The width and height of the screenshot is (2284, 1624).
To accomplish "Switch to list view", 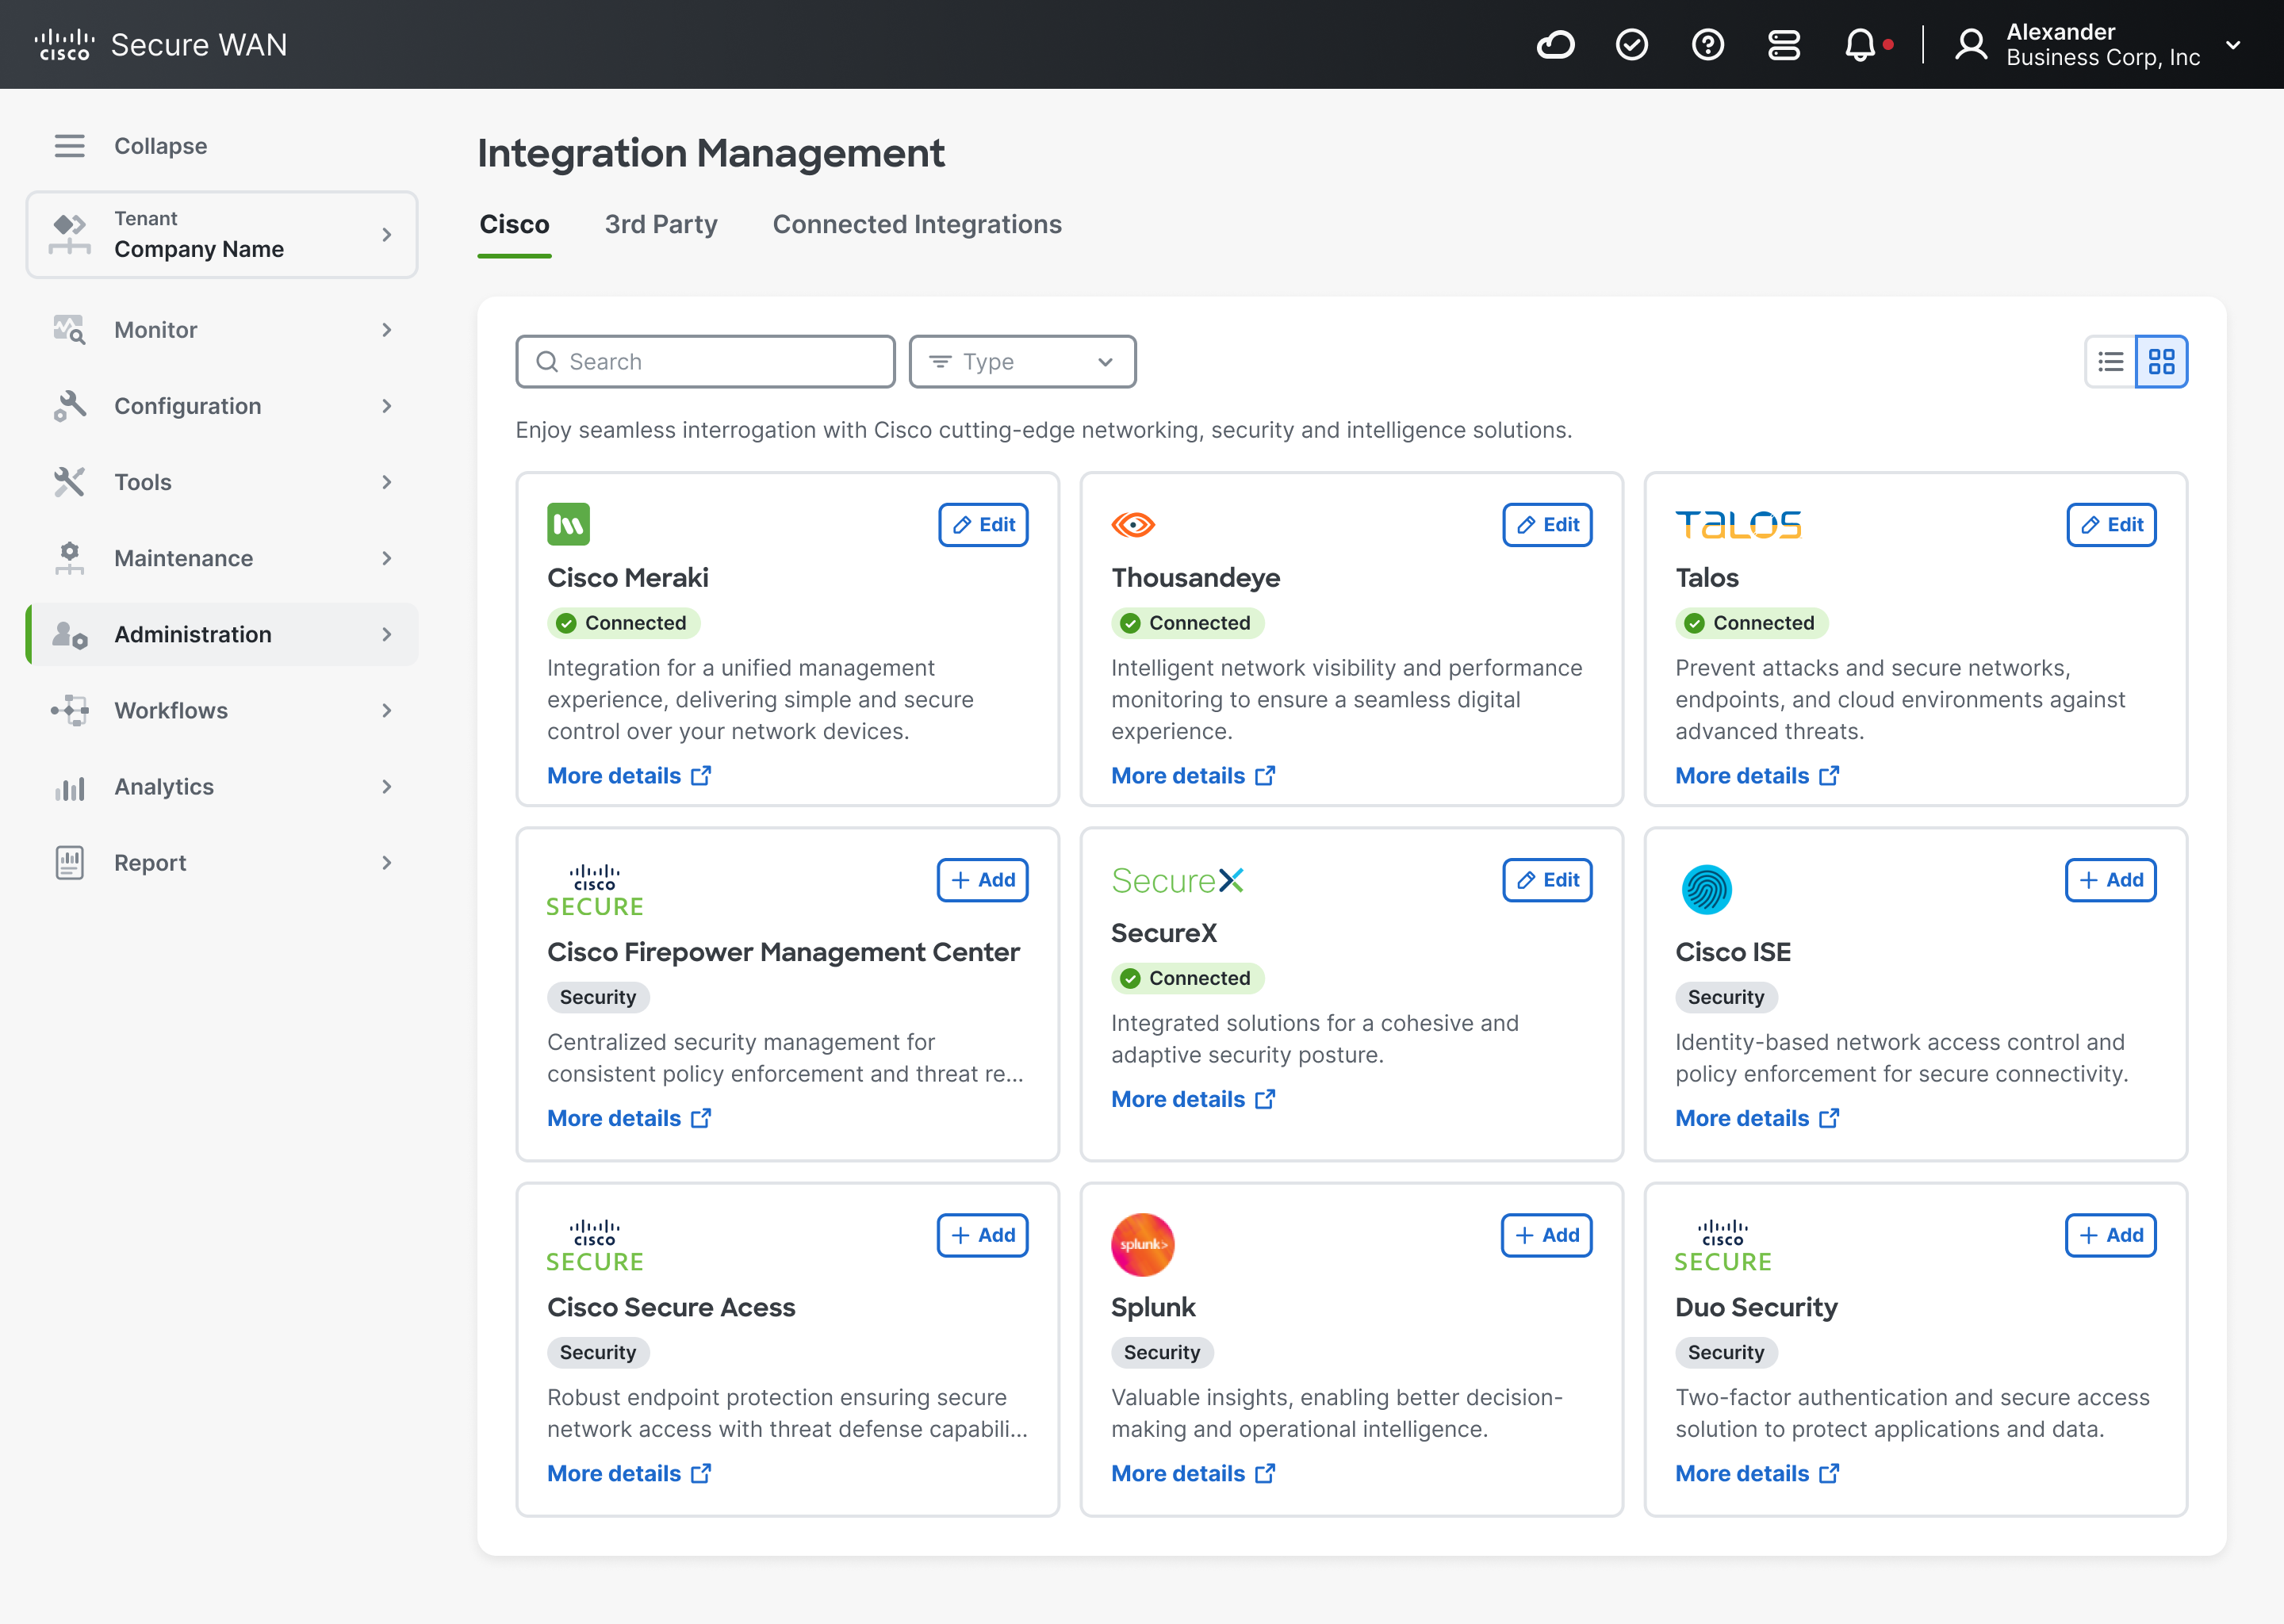I will [x=2110, y=361].
